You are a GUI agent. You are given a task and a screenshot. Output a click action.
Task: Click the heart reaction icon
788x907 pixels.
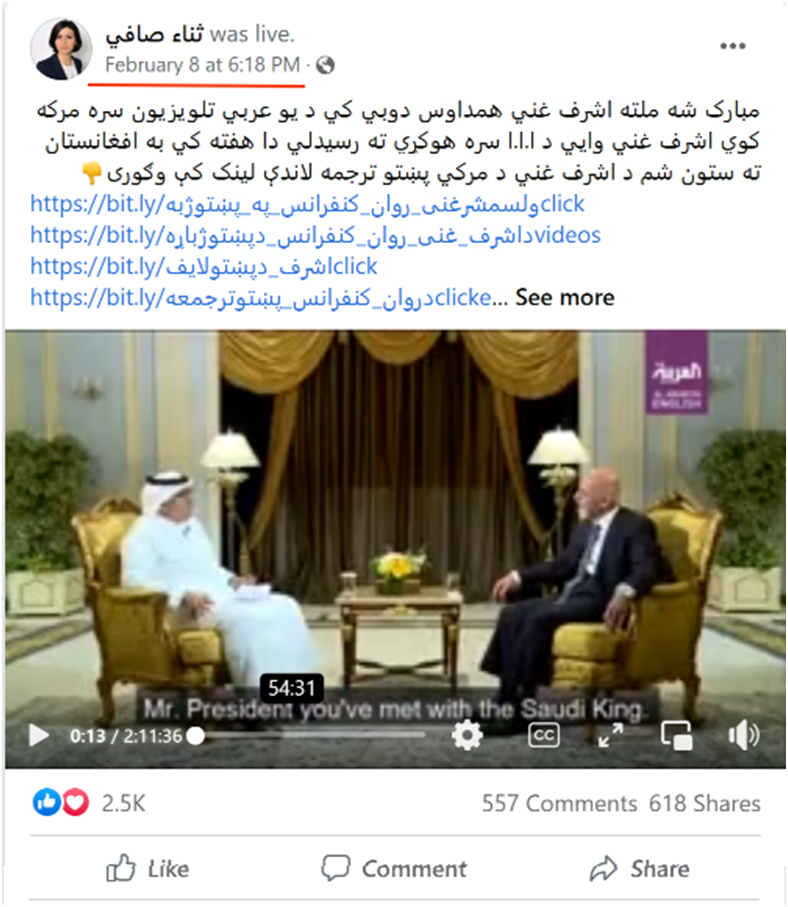click(x=75, y=802)
